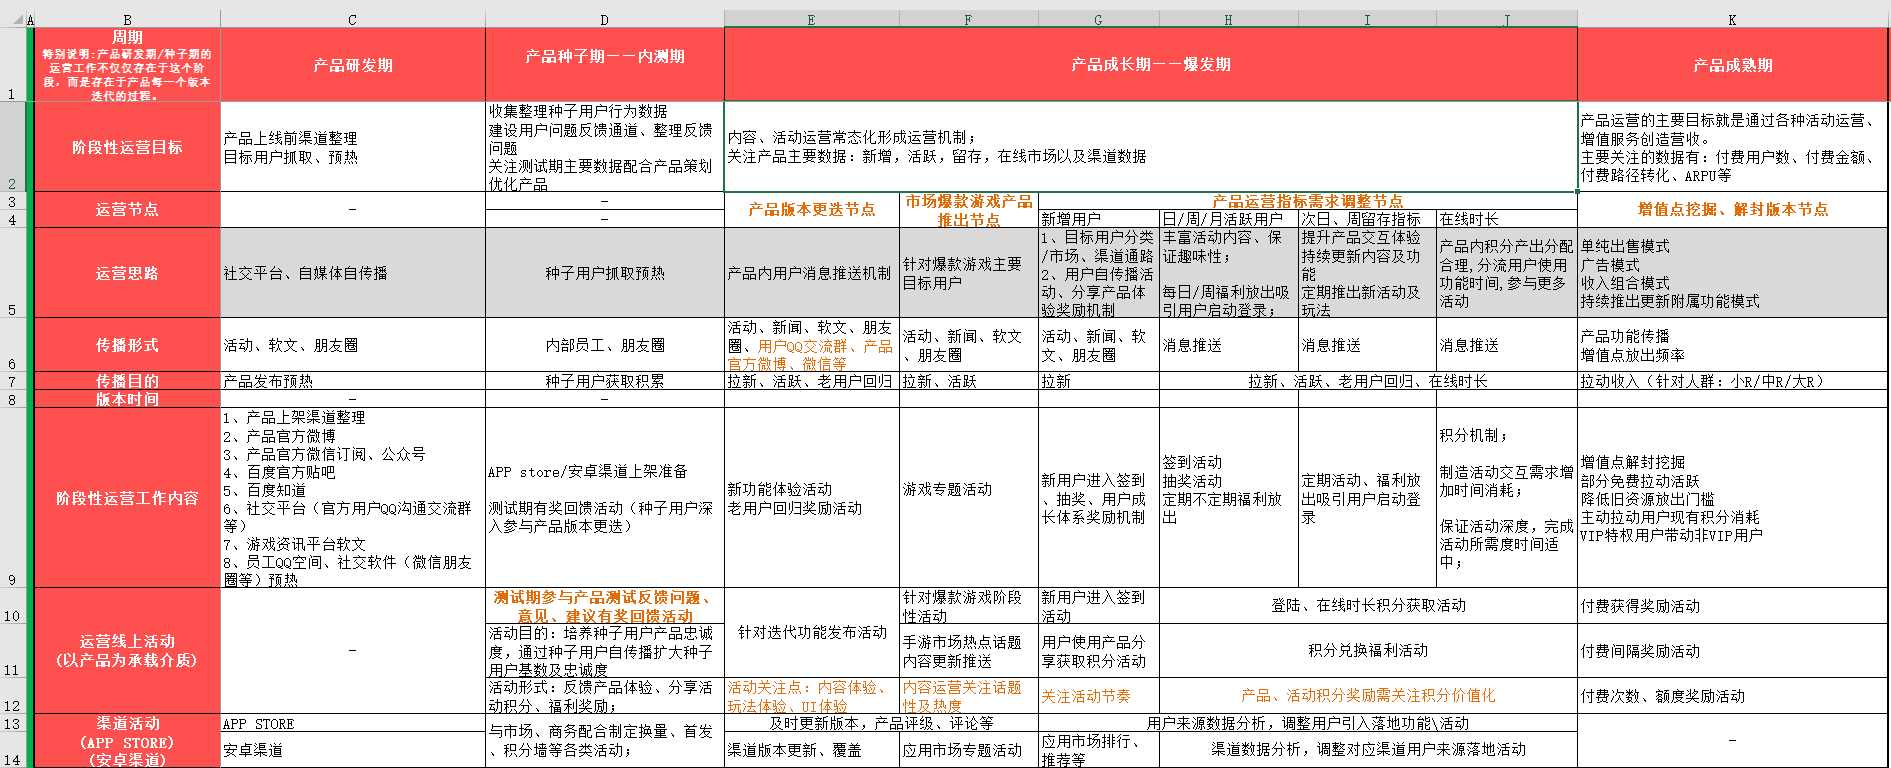
Task: Select the cell starting 增值点解封挖掘
Action: click(x=1732, y=498)
